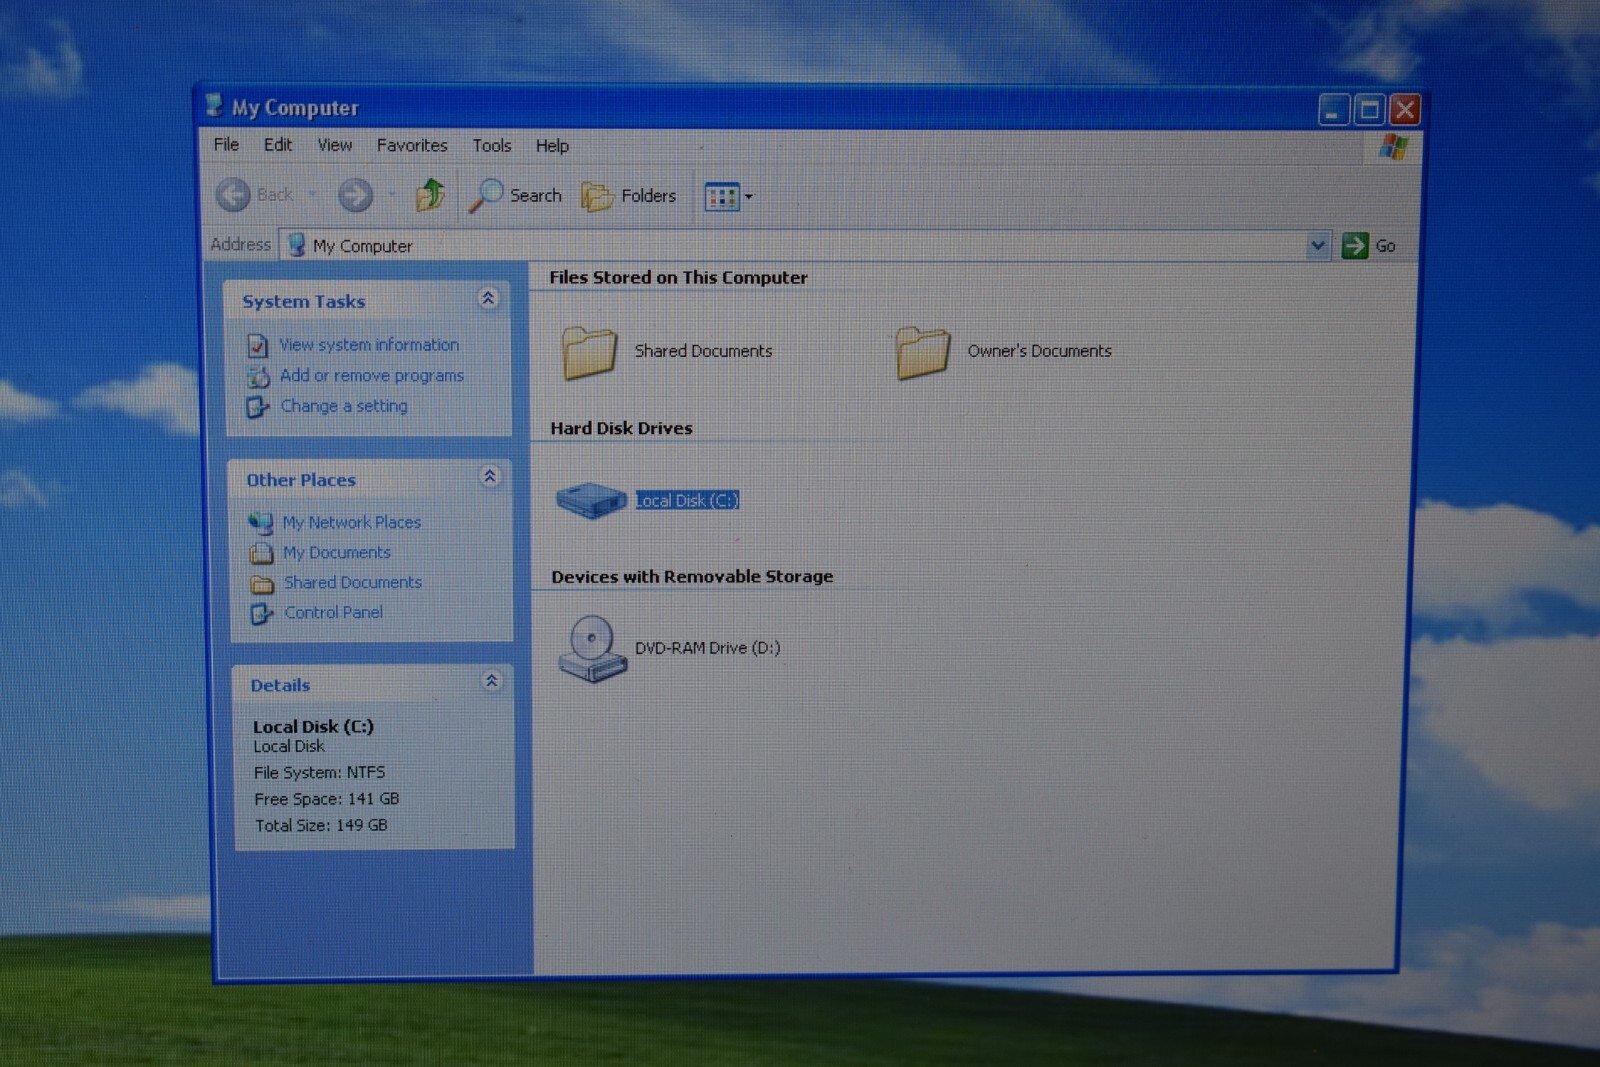Open Control Panel link
The image size is (1600, 1067).
[x=334, y=612]
